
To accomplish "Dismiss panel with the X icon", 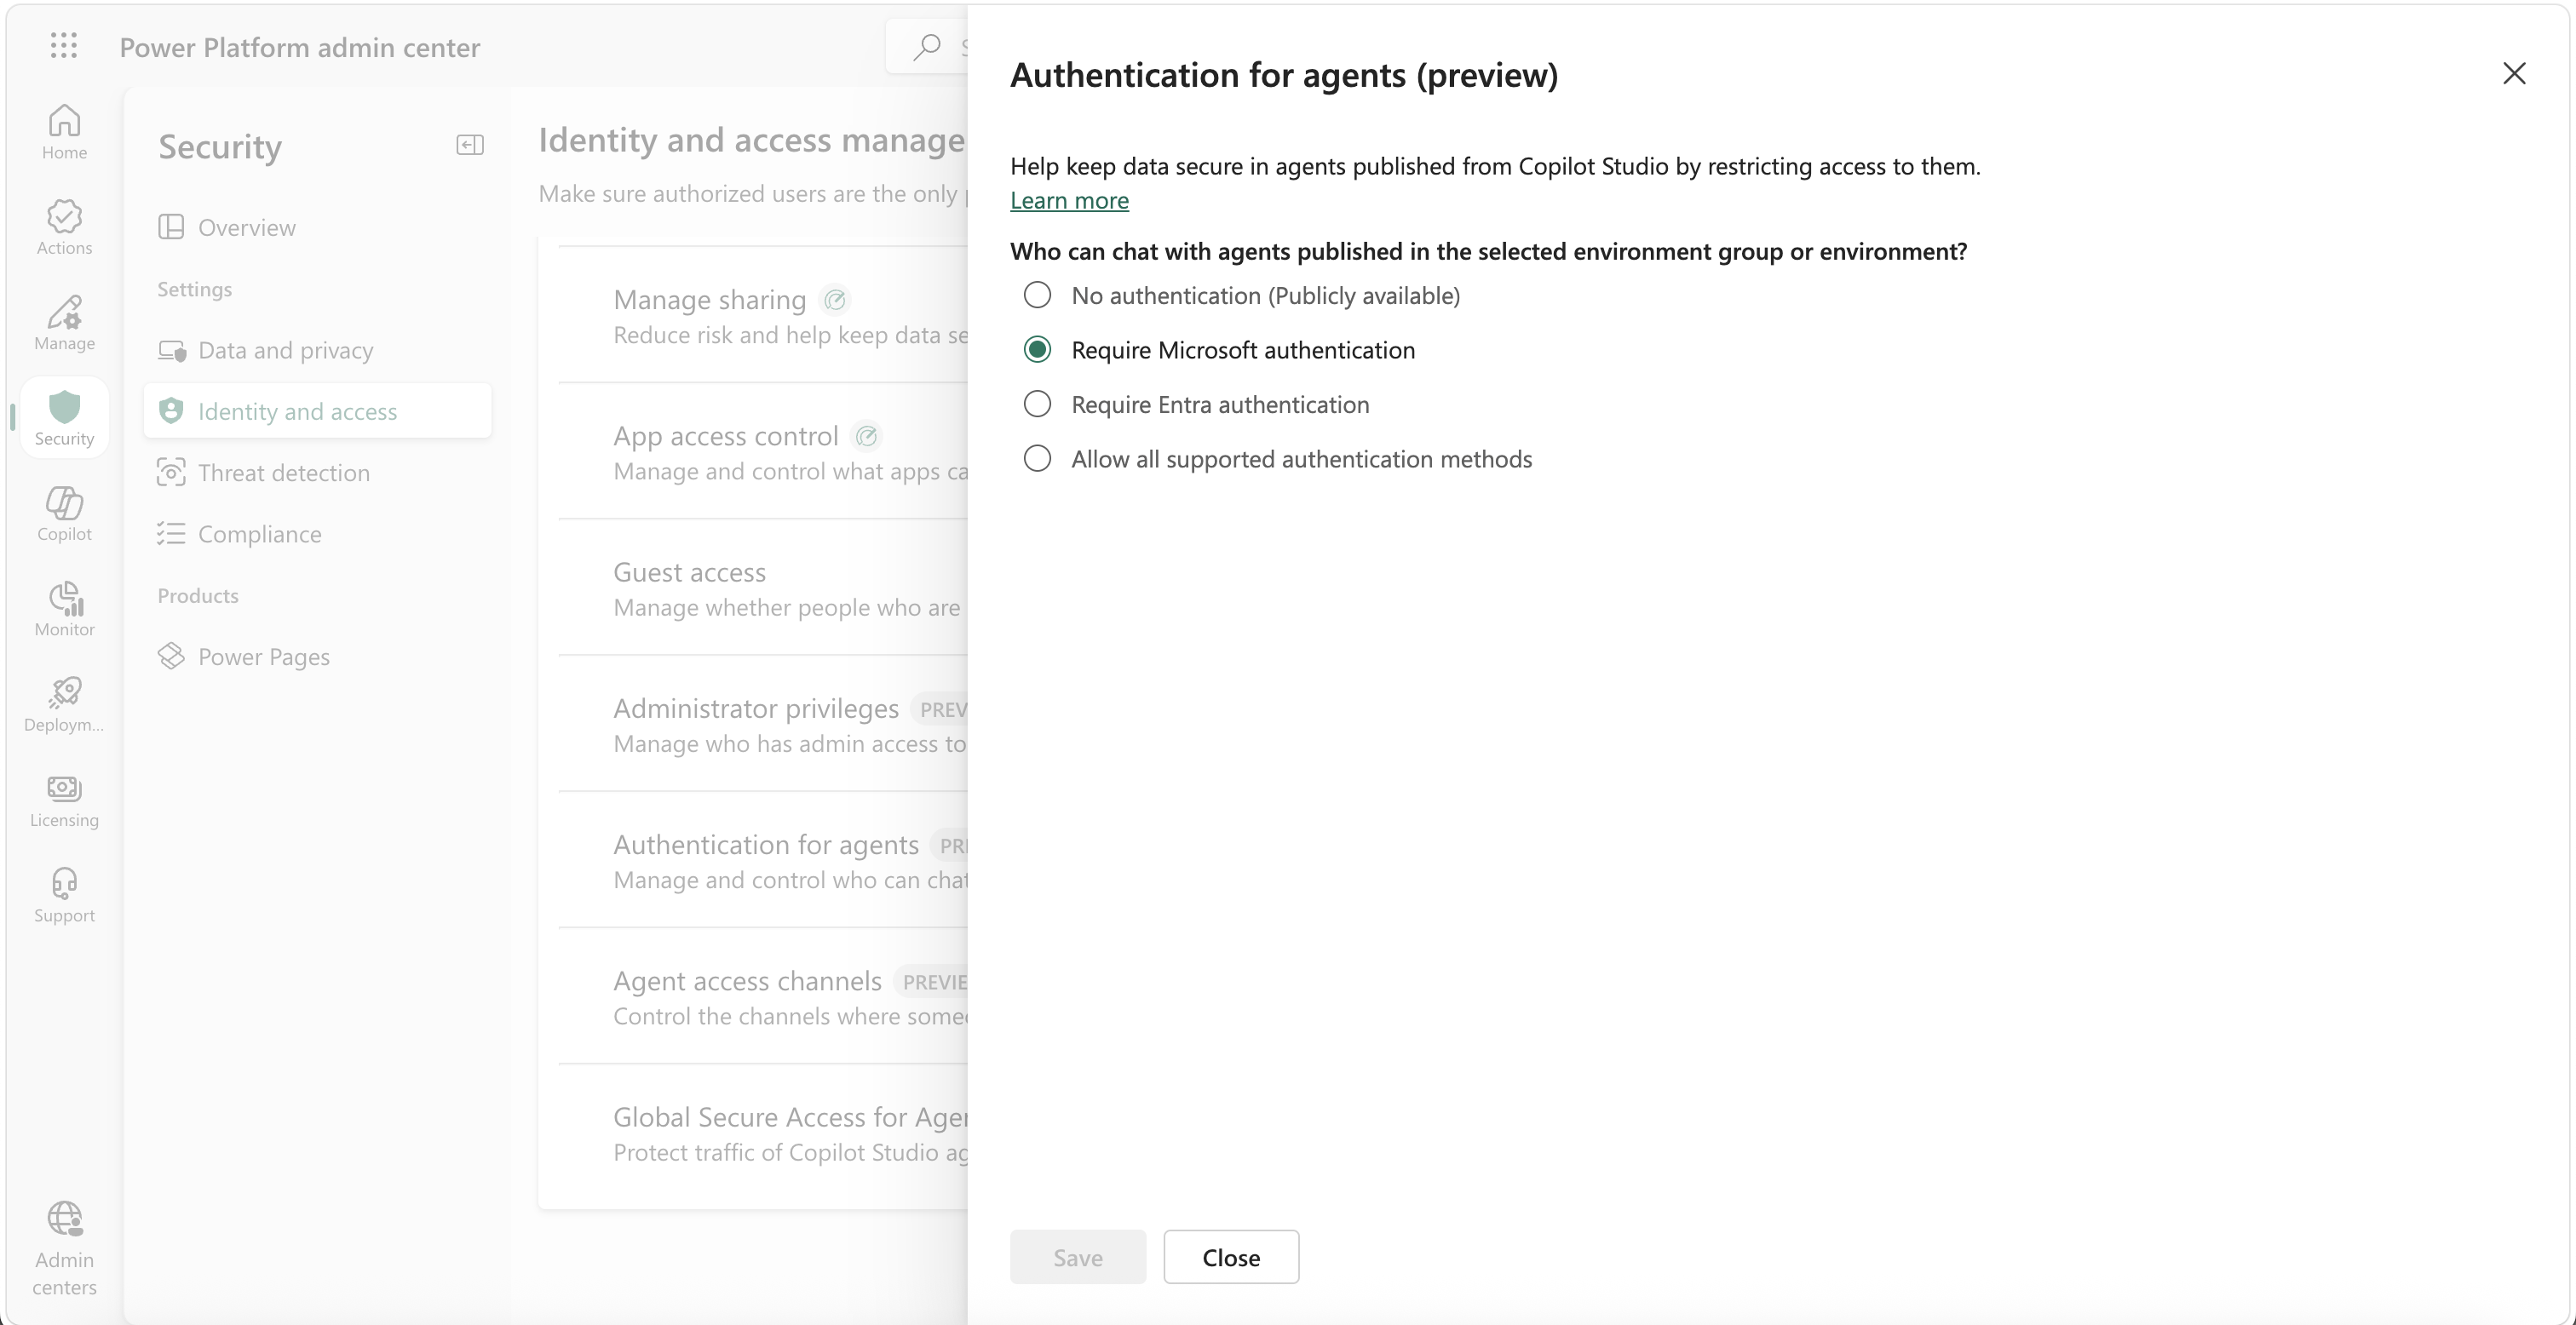I will pyautogui.click(x=2514, y=73).
